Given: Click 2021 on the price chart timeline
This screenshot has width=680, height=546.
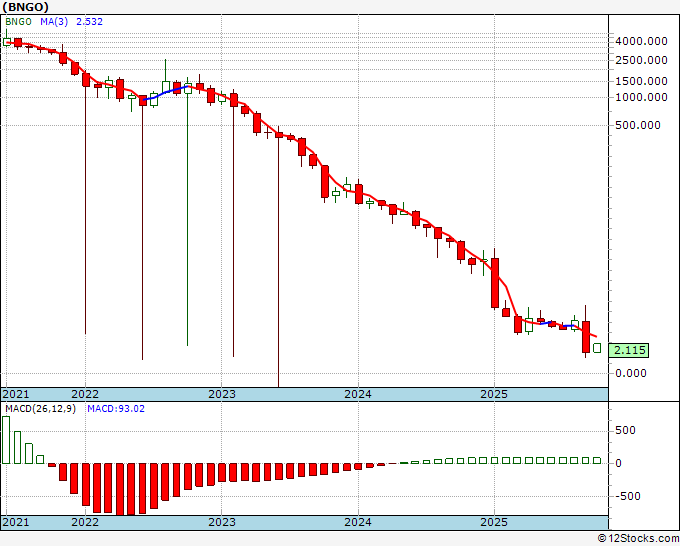Looking at the screenshot, I should (x=16, y=394).
